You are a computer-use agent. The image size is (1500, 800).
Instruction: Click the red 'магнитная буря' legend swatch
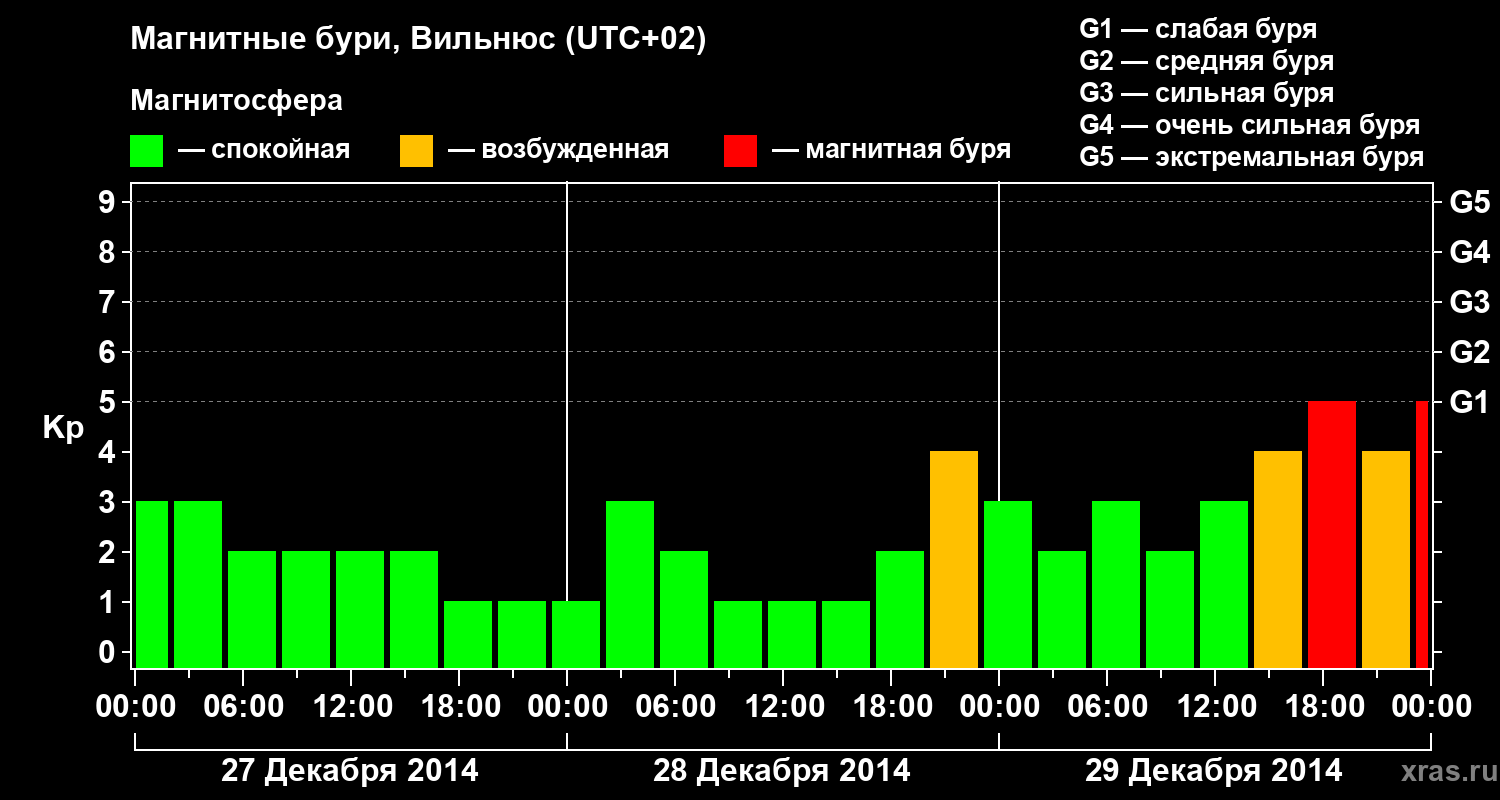click(741, 151)
